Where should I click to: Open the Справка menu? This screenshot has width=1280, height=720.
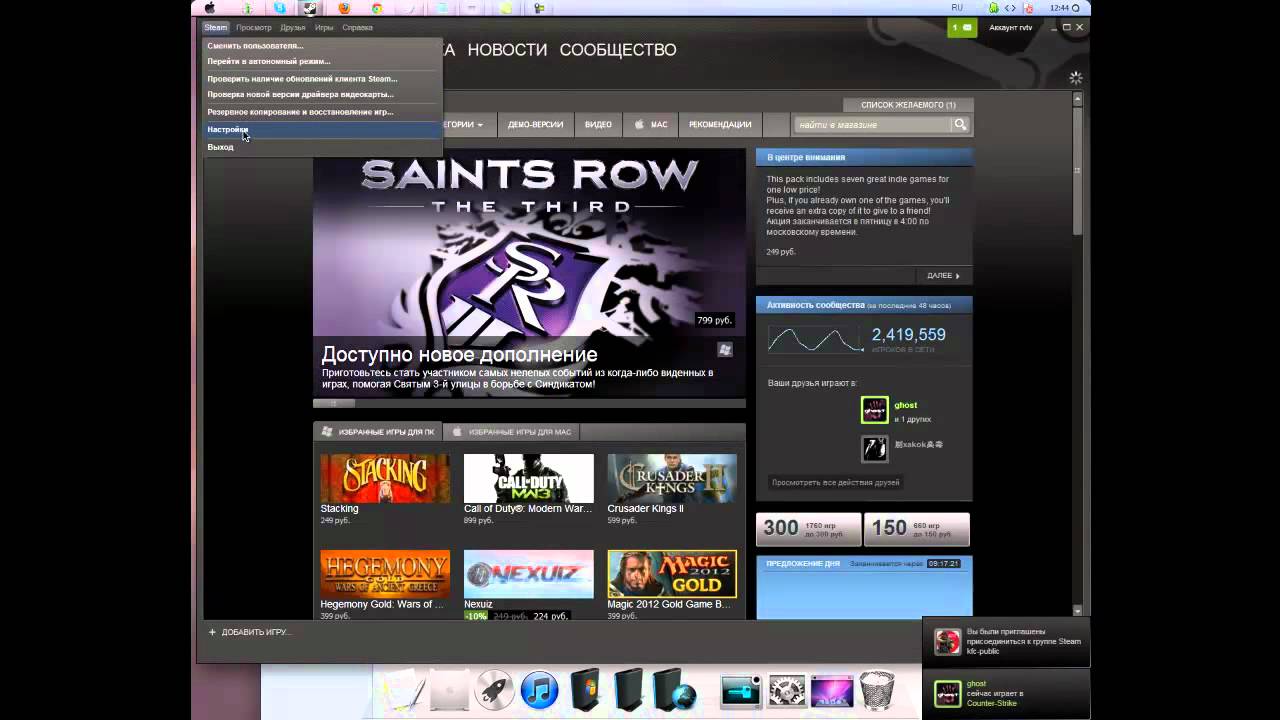357,28
